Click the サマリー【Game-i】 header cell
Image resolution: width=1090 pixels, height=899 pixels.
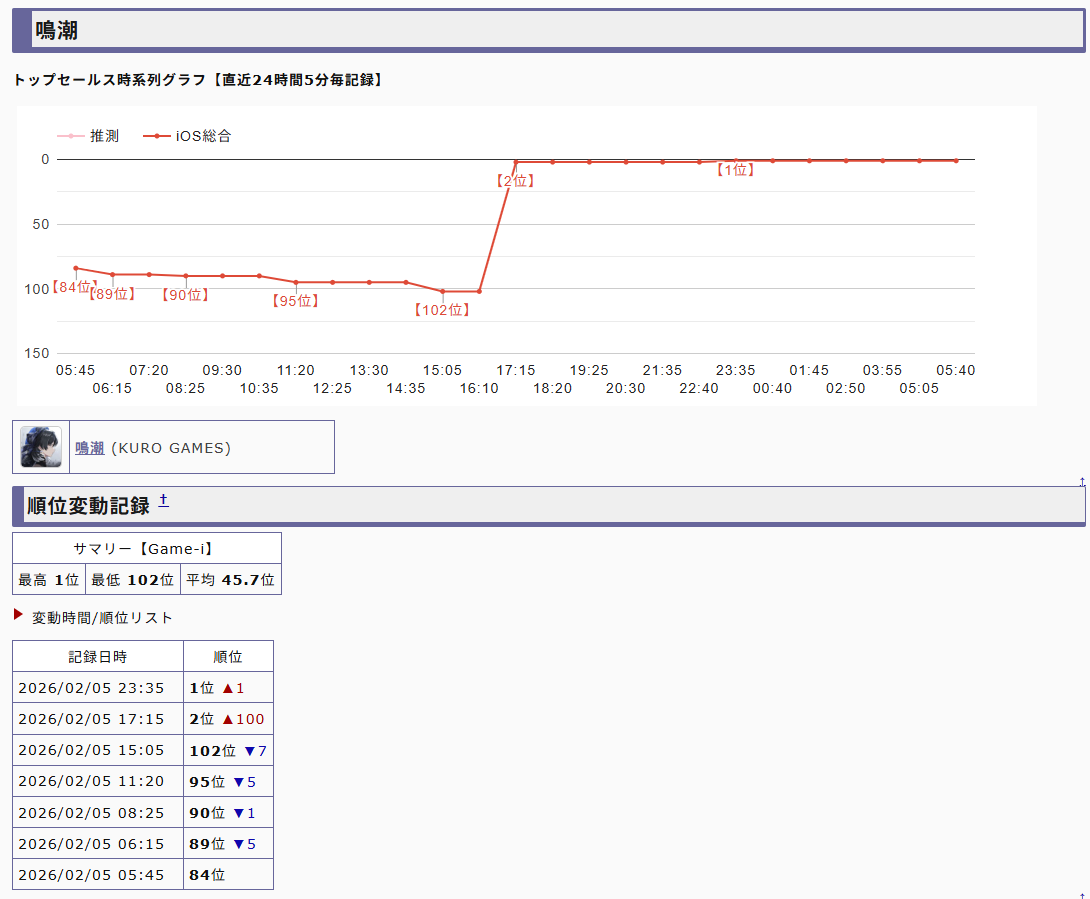[x=147, y=548]
